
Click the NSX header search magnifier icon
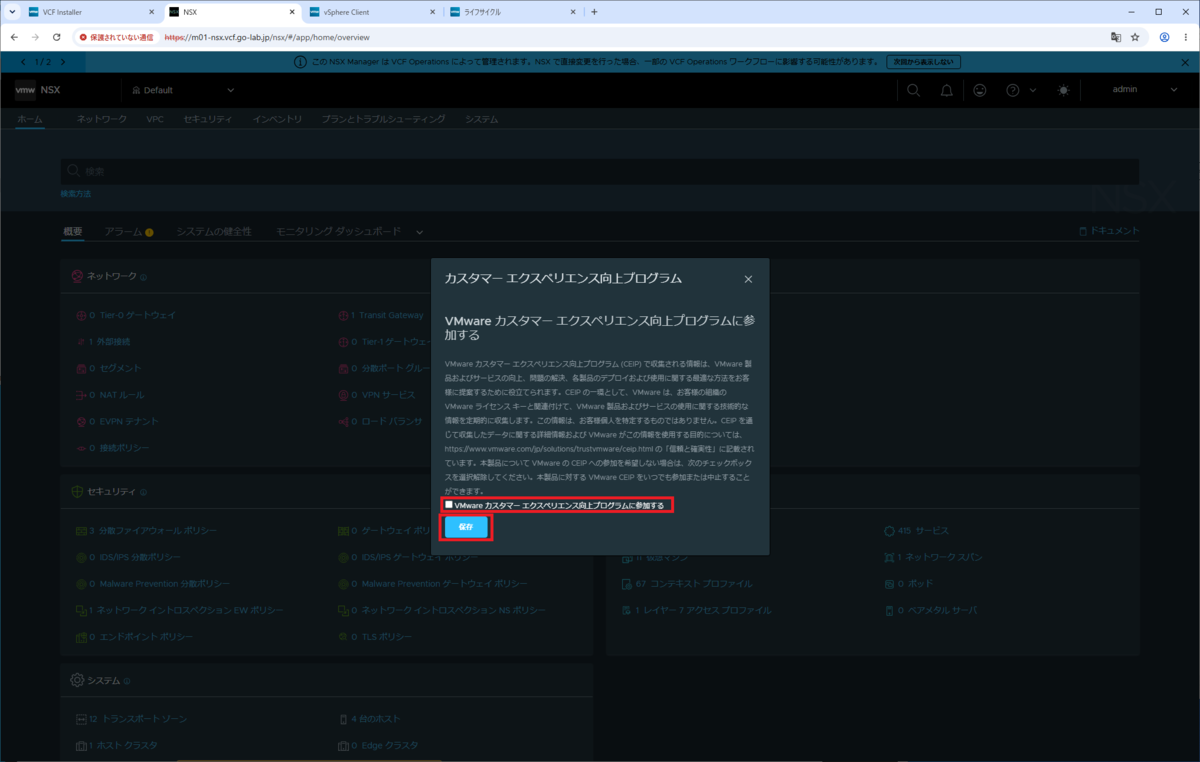pos(913,90)
